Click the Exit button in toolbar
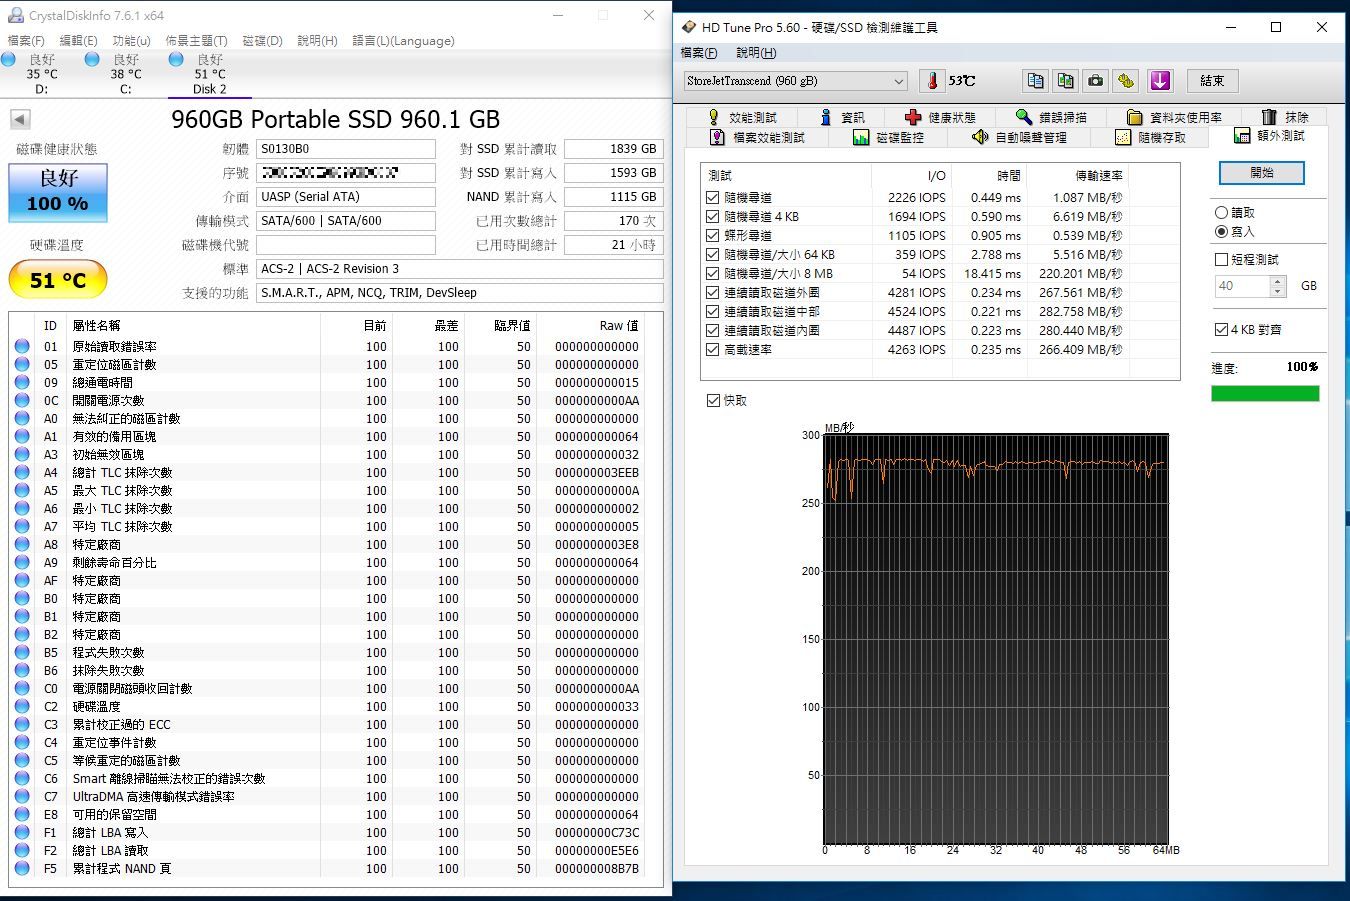 pyautogui.click(x=1212, y=81)
